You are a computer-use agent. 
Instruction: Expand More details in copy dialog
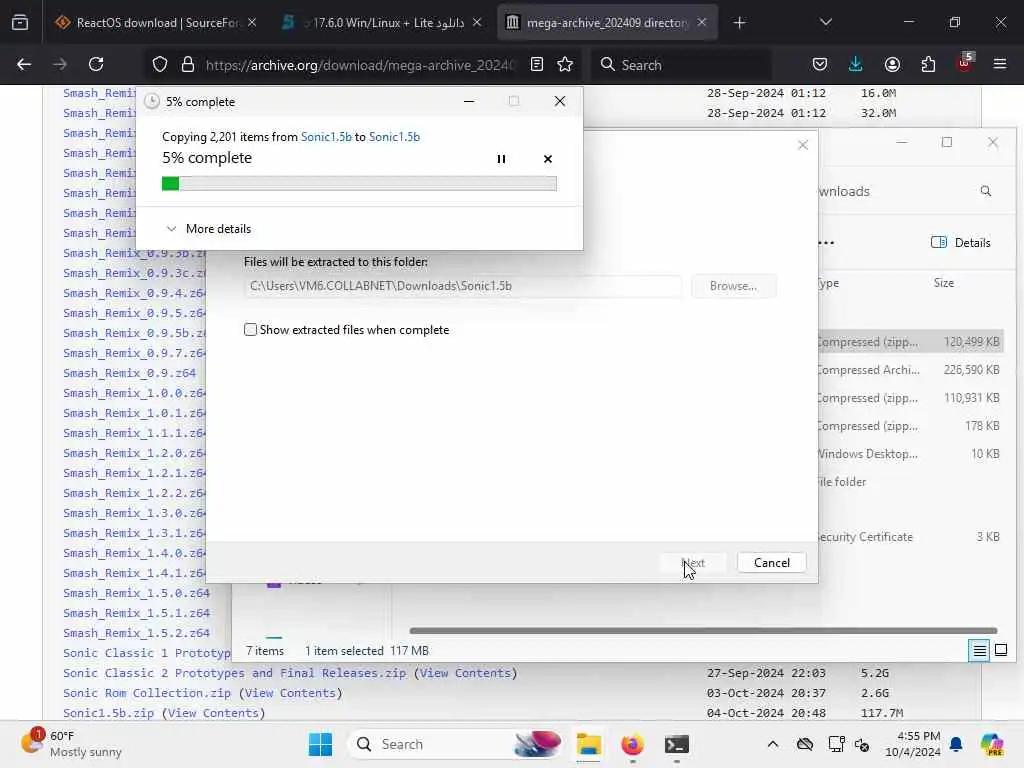pos(209,229)
